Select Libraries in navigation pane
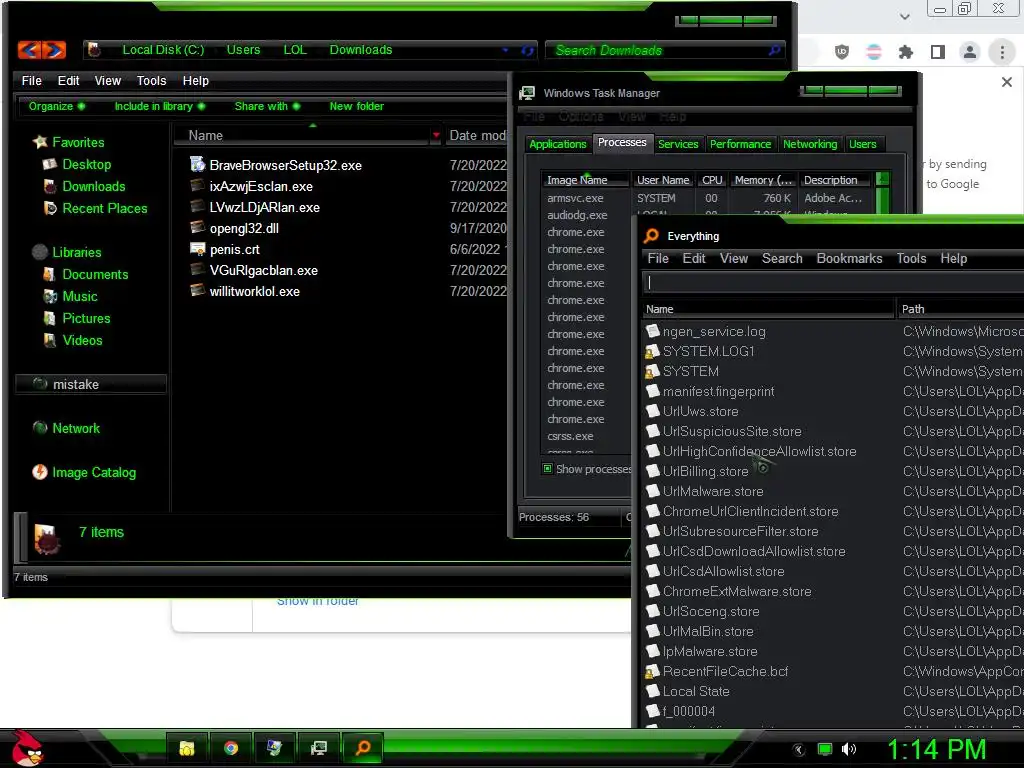The image size is (1024, 768). [x=76, y=252]
